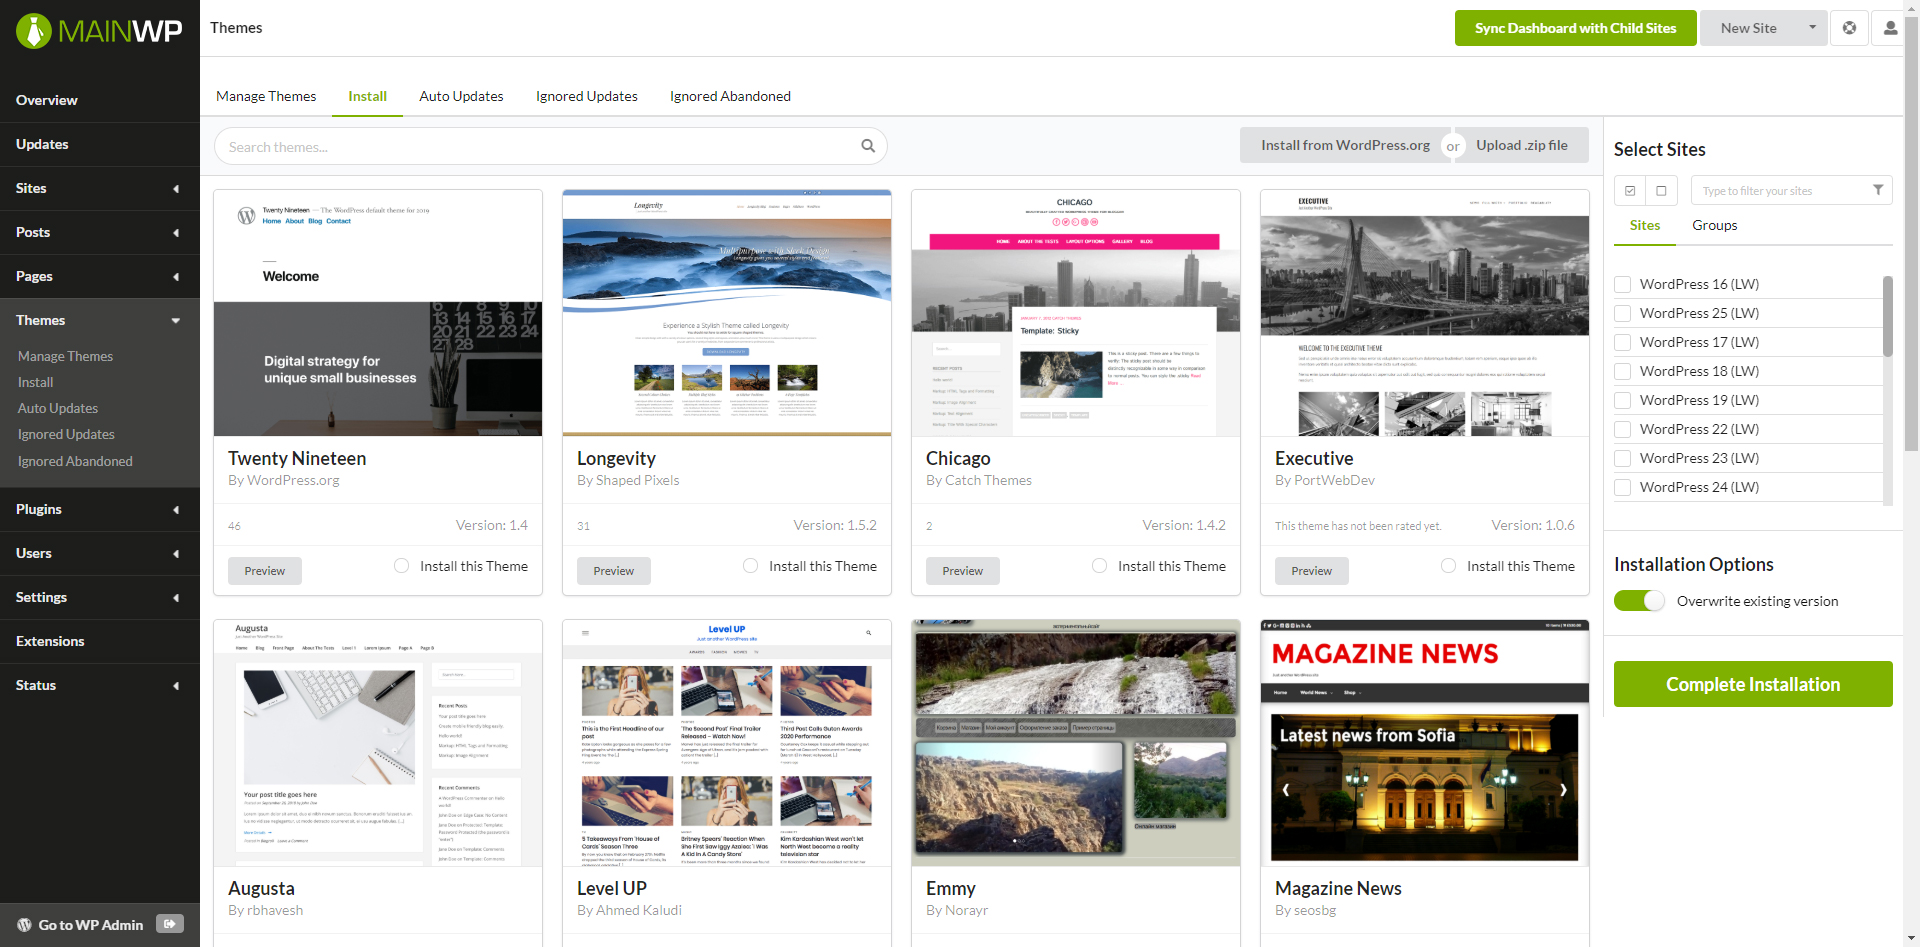Switch to the Auto Updates tab
This screenshot has height=947, width=1920.
coord(461,96)
